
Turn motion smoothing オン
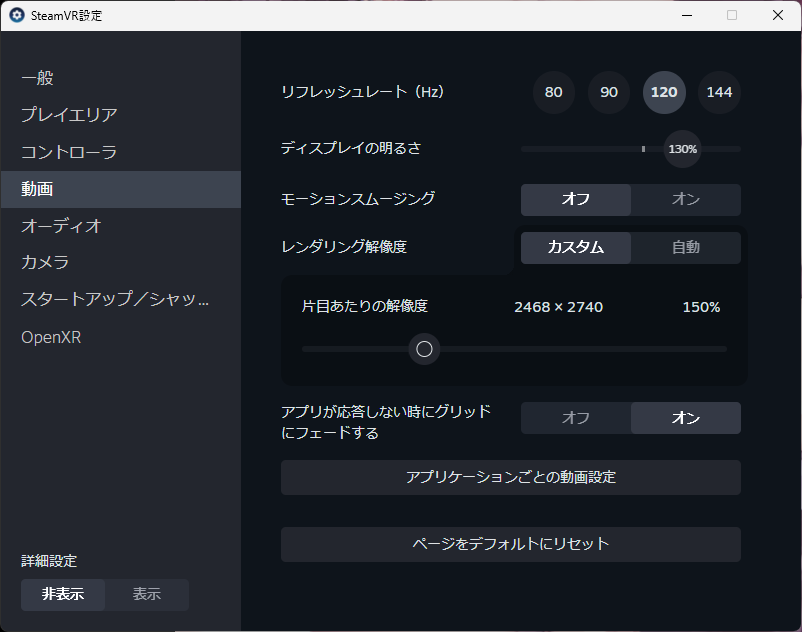click(686, 199)
